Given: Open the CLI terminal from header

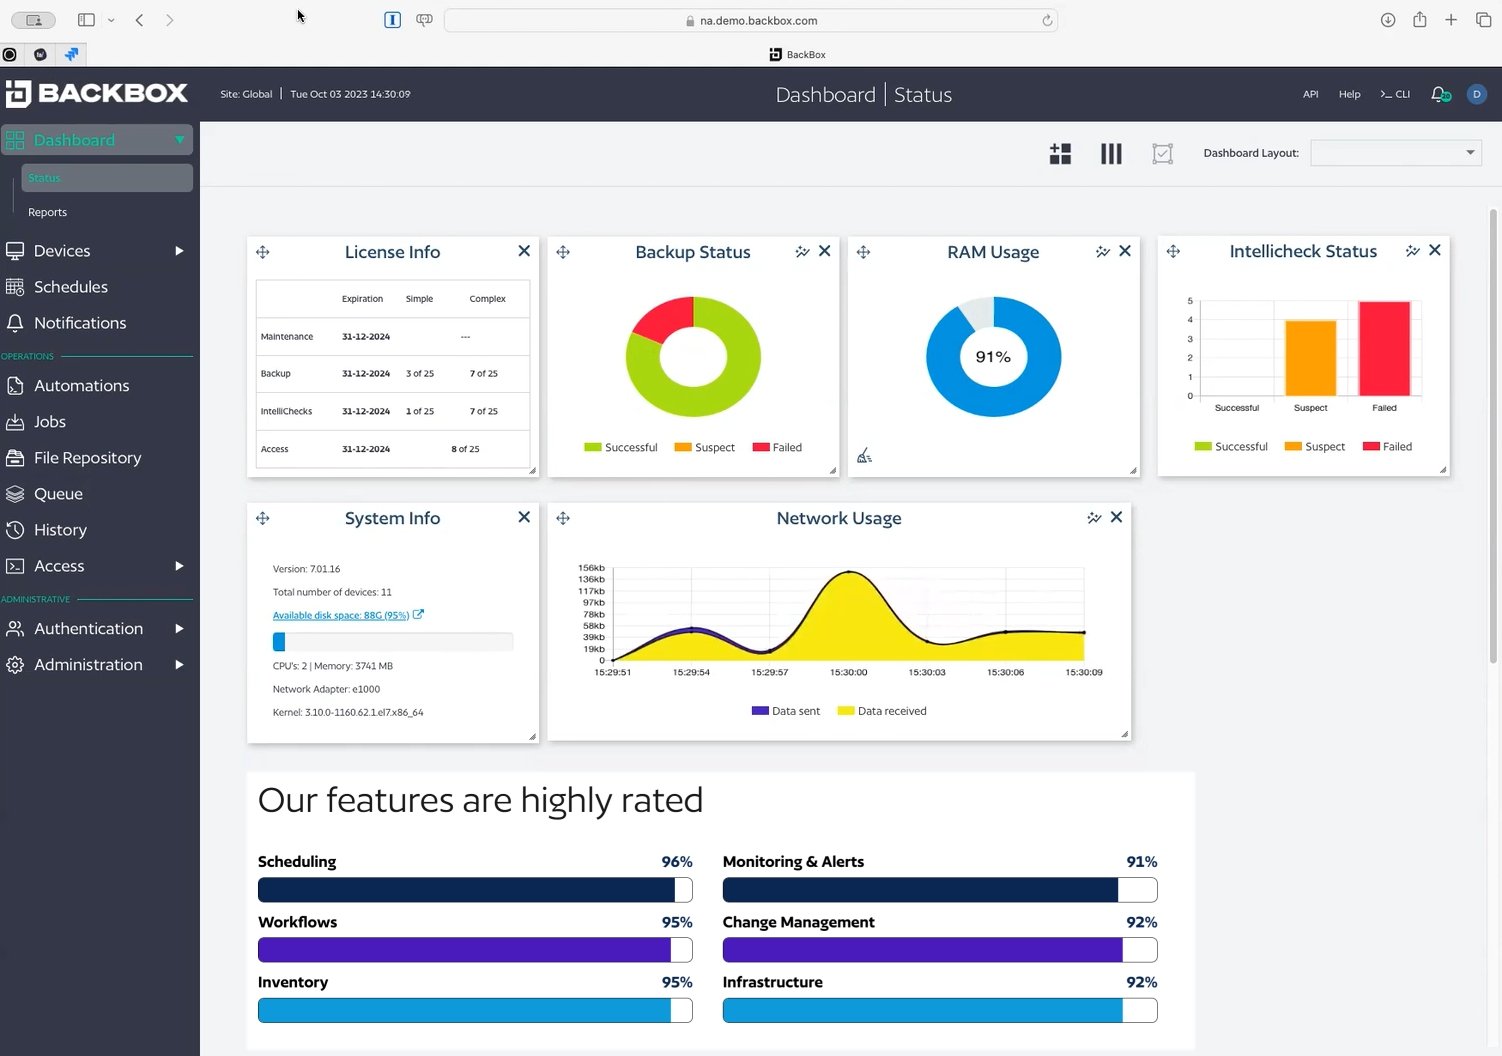Looking at the screenshot, I should click(x=1395, y=94).
